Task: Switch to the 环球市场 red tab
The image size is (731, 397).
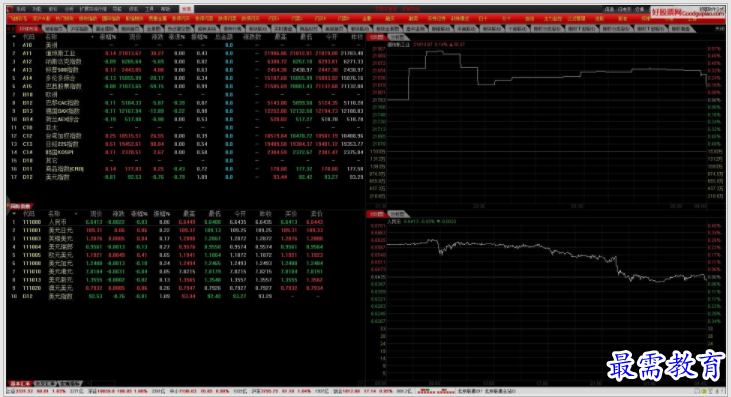Action: click(29, 28)
